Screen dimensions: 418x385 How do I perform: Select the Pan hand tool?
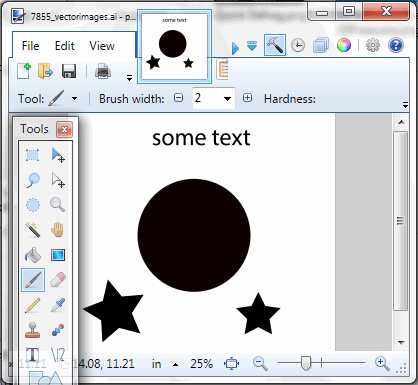click(x=58, y=230)
